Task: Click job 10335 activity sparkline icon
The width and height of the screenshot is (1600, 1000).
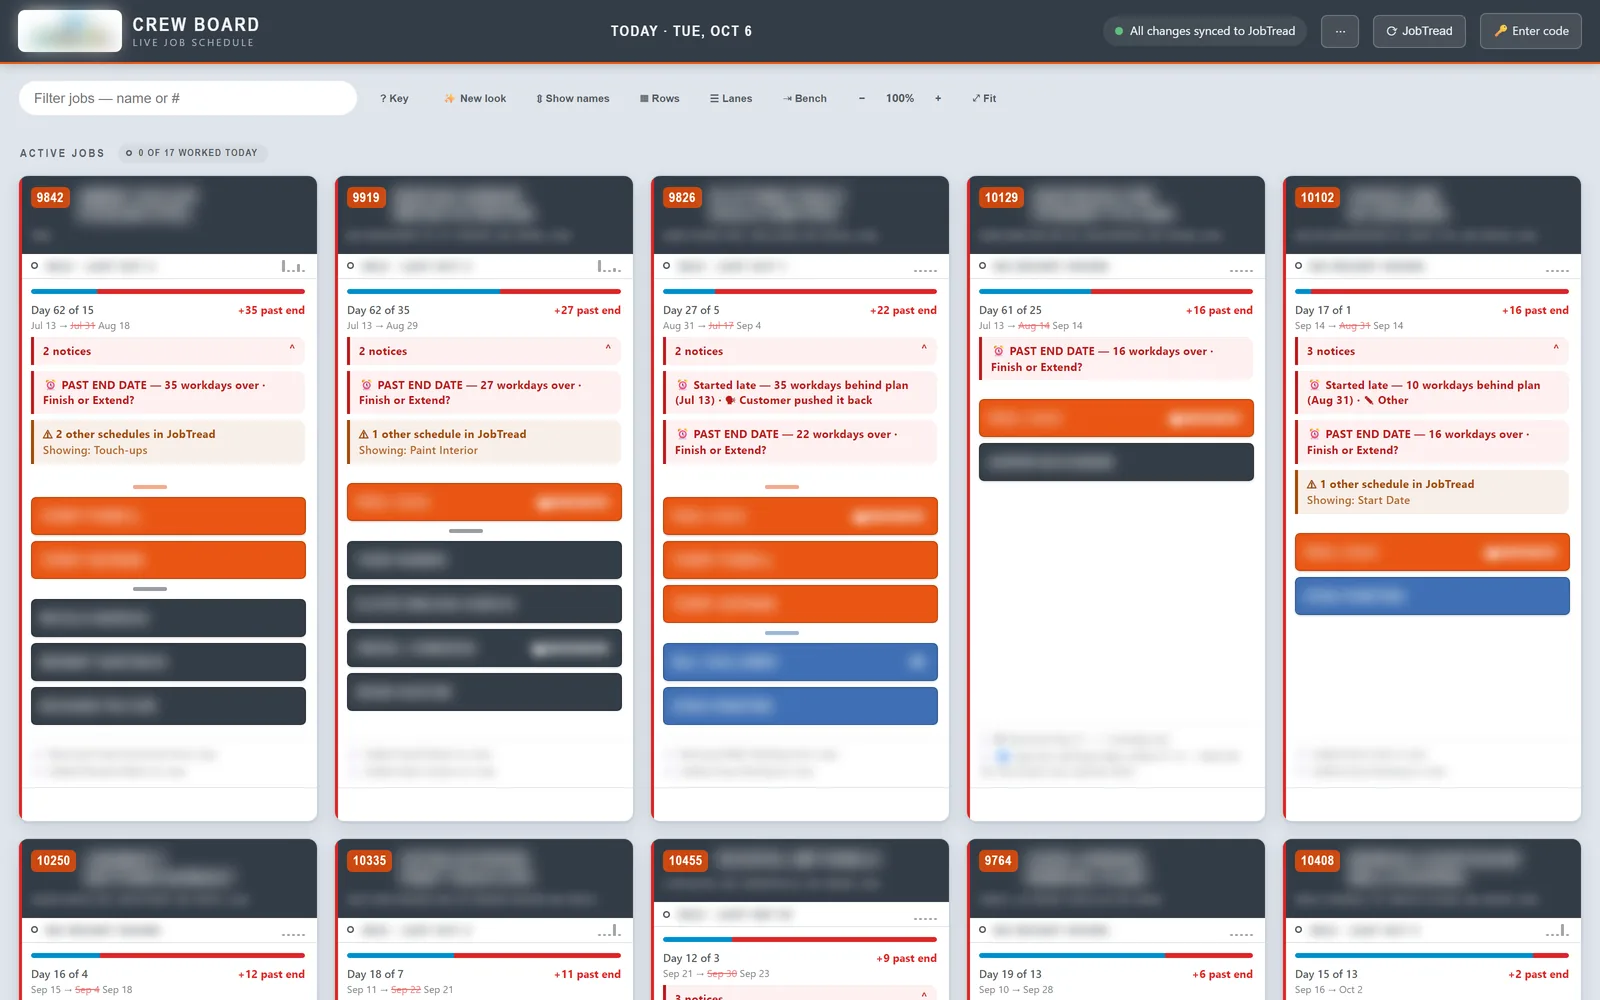Action: 609,930
